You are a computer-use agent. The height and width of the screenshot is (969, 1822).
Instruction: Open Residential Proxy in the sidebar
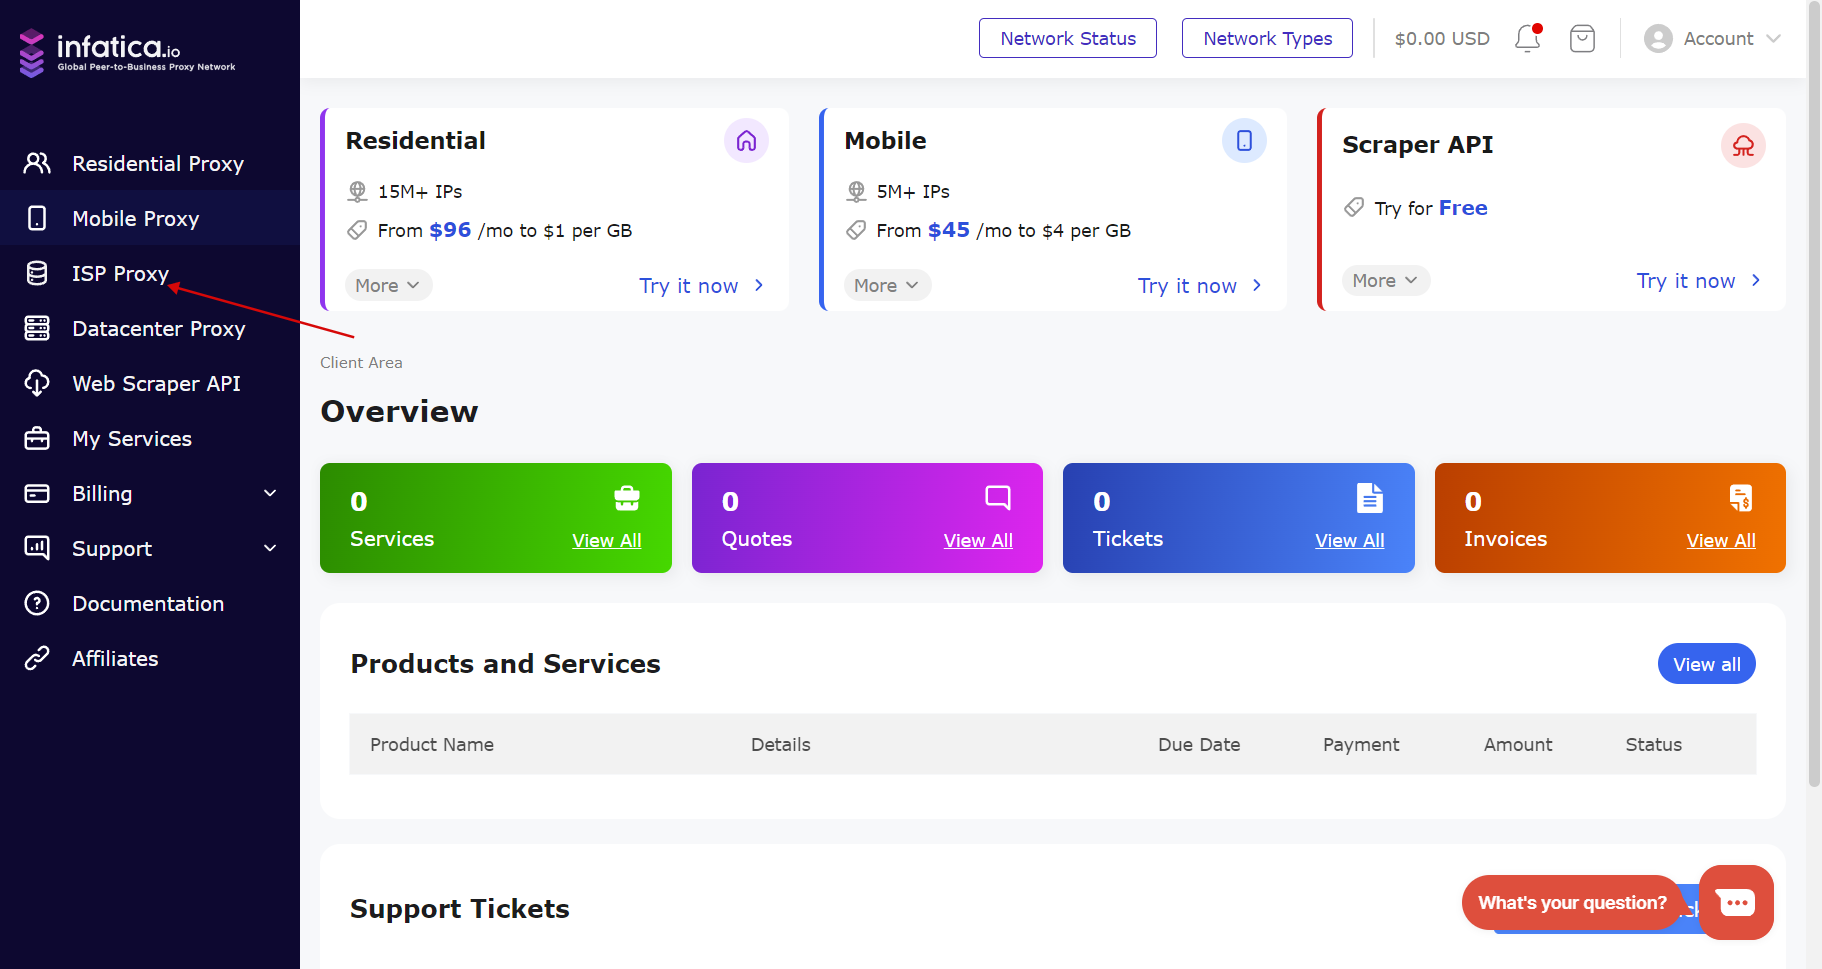point(150,163)
